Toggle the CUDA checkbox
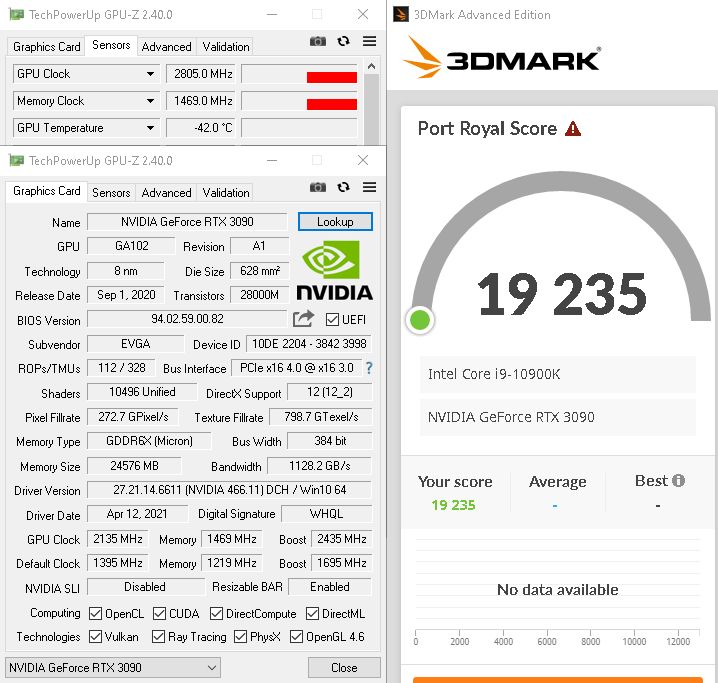The height and width of the screenshot is (683, 718). coord(159,613)
